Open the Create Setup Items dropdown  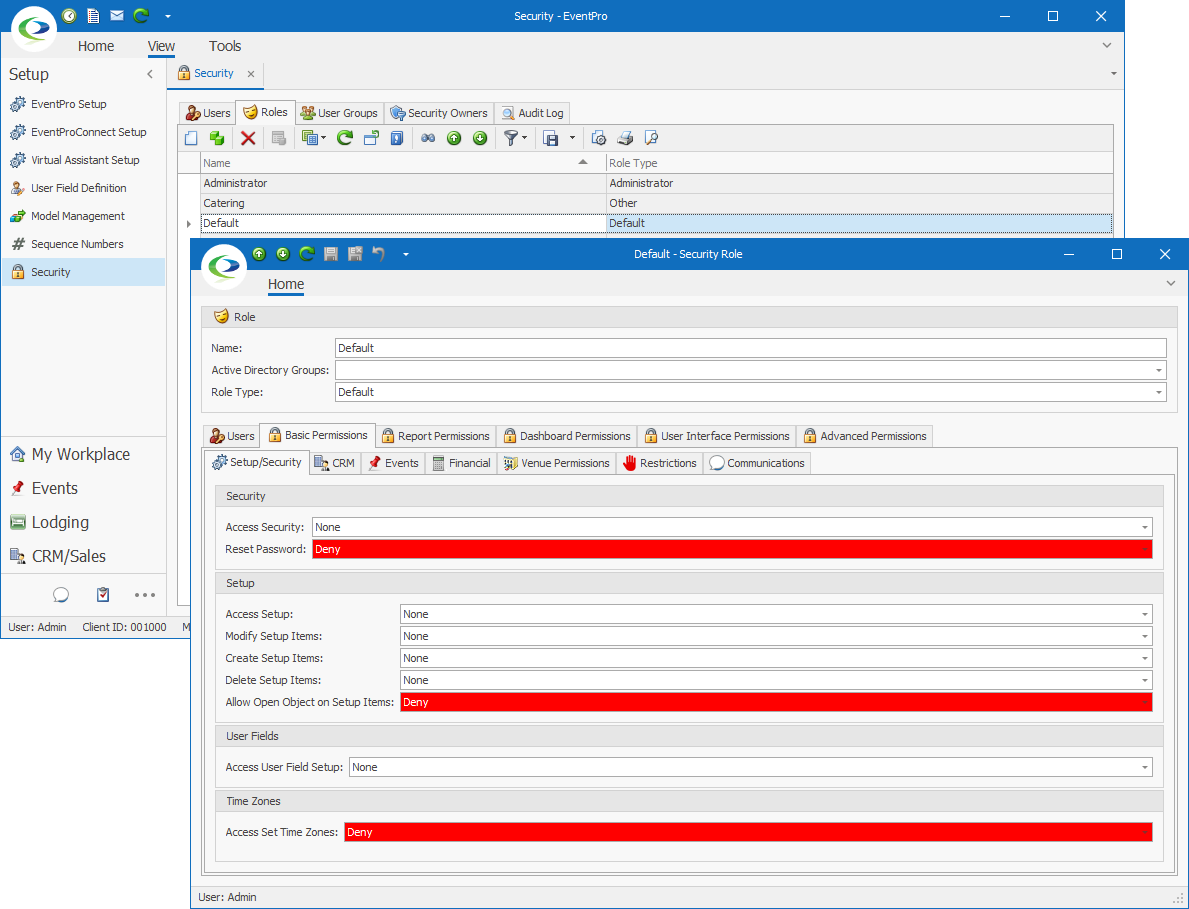pos(1144,659)
